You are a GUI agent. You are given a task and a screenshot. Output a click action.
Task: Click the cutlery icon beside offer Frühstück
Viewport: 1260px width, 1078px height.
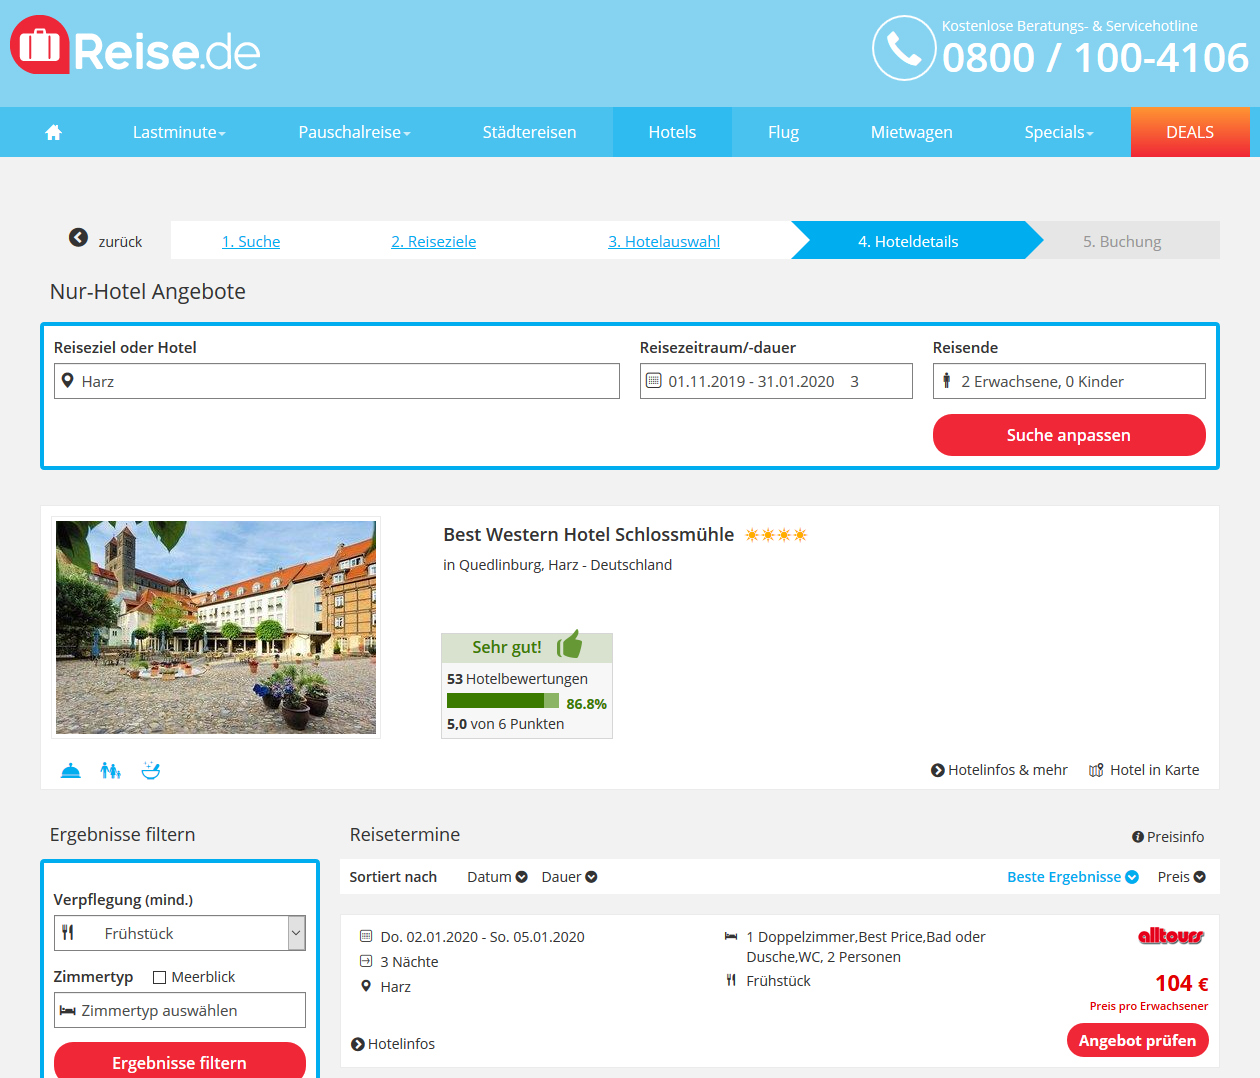[x=731, y=980]
